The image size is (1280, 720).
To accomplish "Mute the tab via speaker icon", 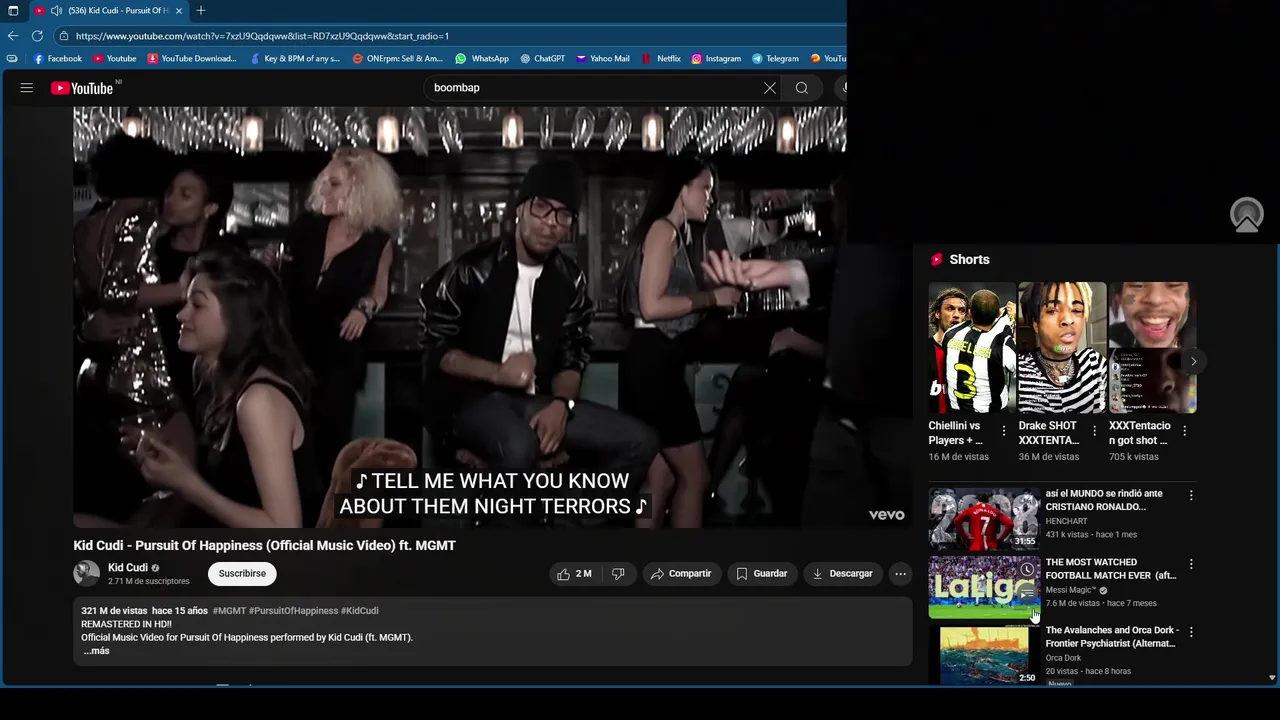I will point(56,10).
